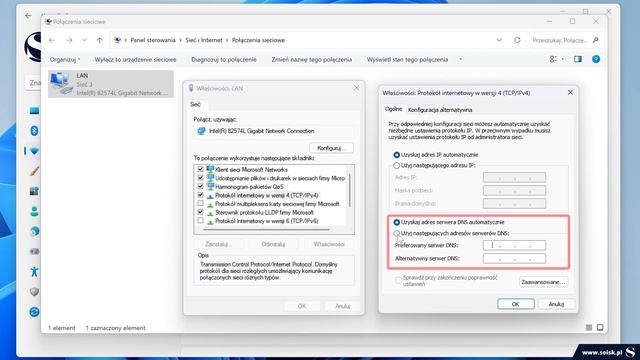Select the LAN network connection item
The height and width of the screenshot is (360, 640).
tap(111, 84)
